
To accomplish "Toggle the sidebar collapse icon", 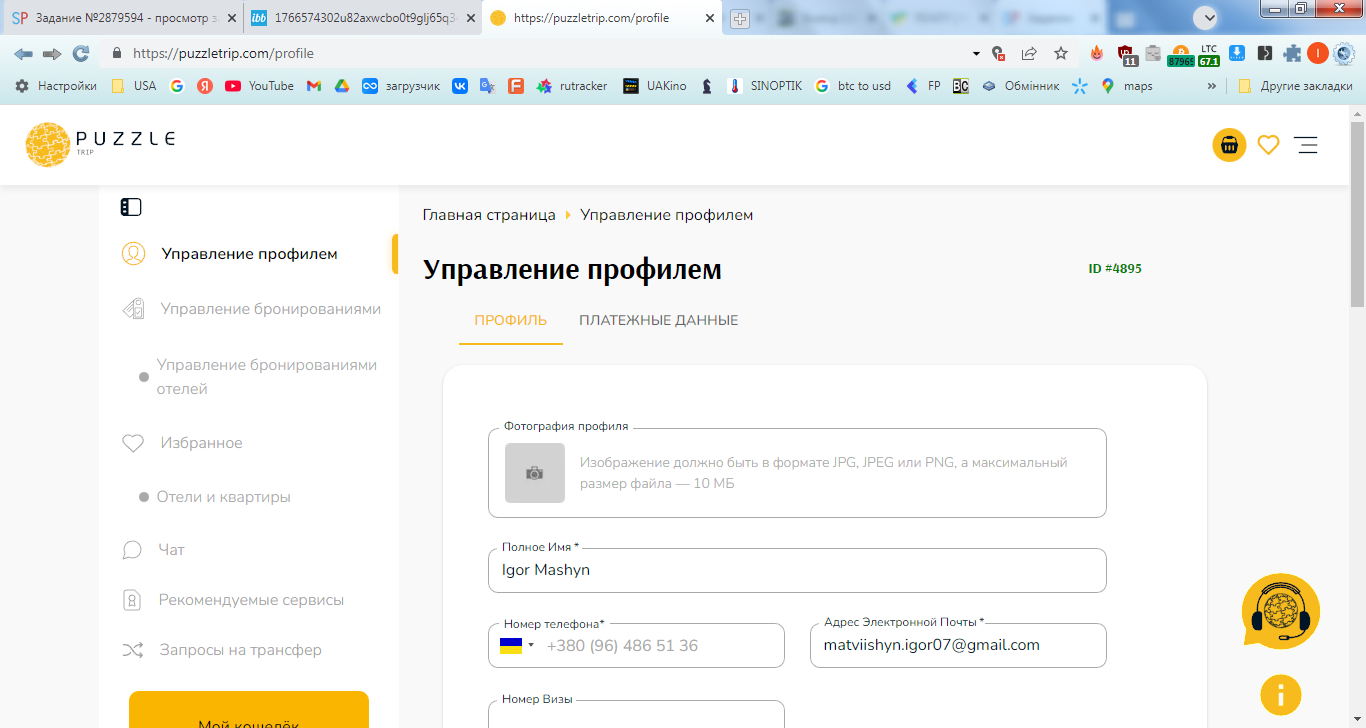I will tap(131, 207).
